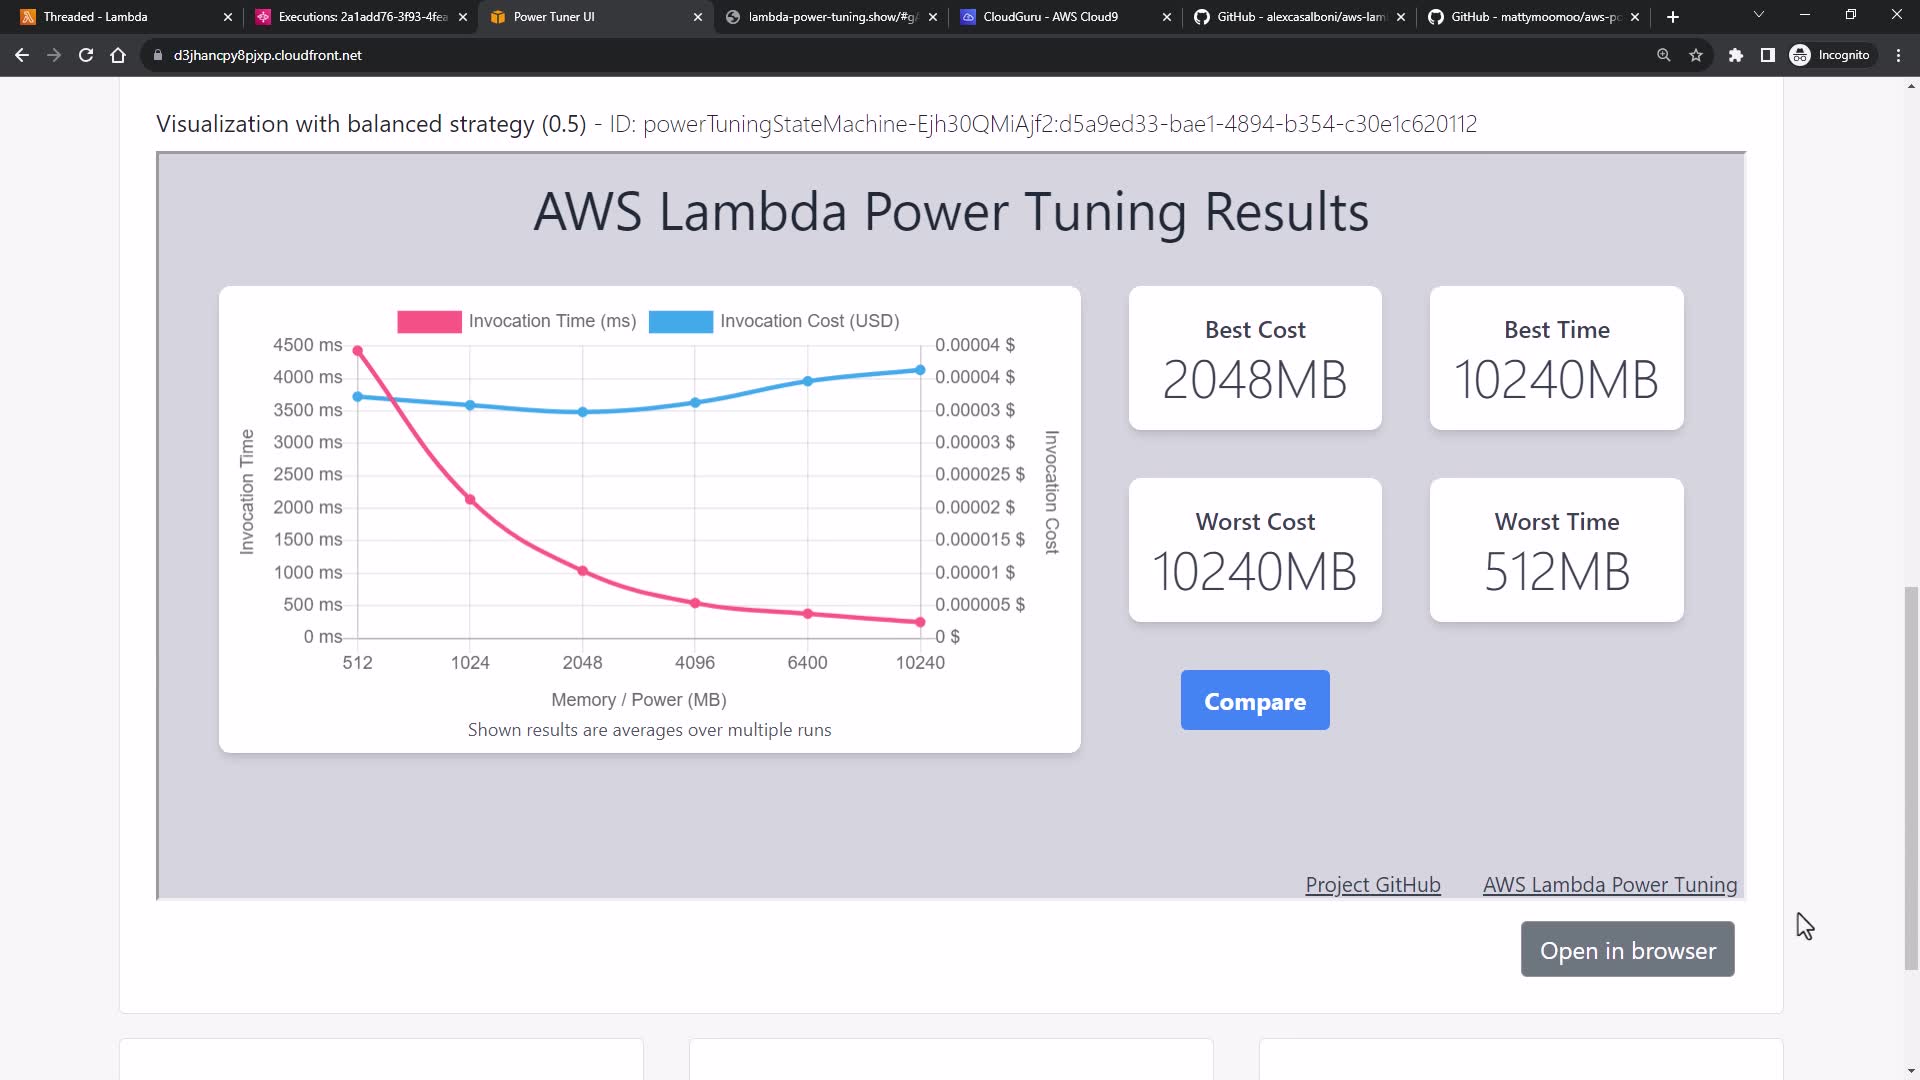Switch to CloudGuru - AWS Cloud9 tab
This screenshot has height=1080, width=1920.
[x=1050, y=17]
